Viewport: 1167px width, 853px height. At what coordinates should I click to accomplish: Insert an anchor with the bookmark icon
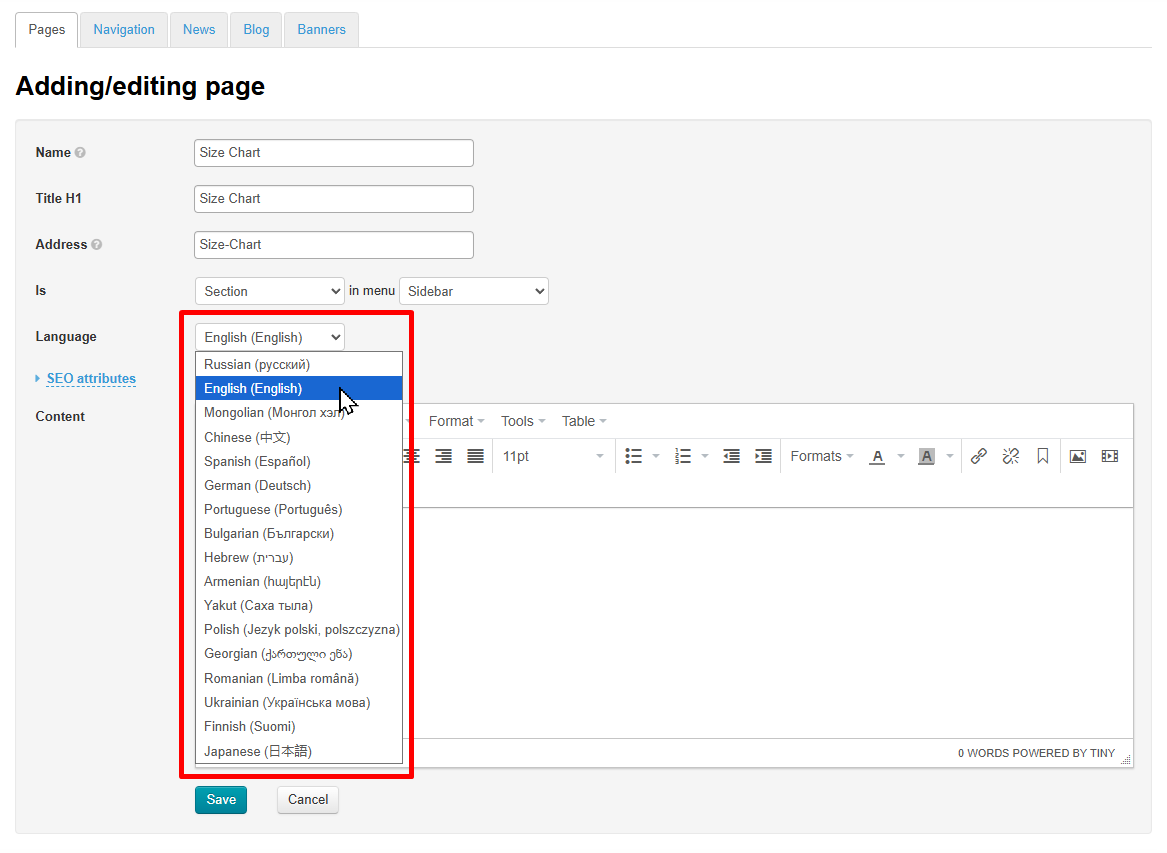click(1042, 456)
